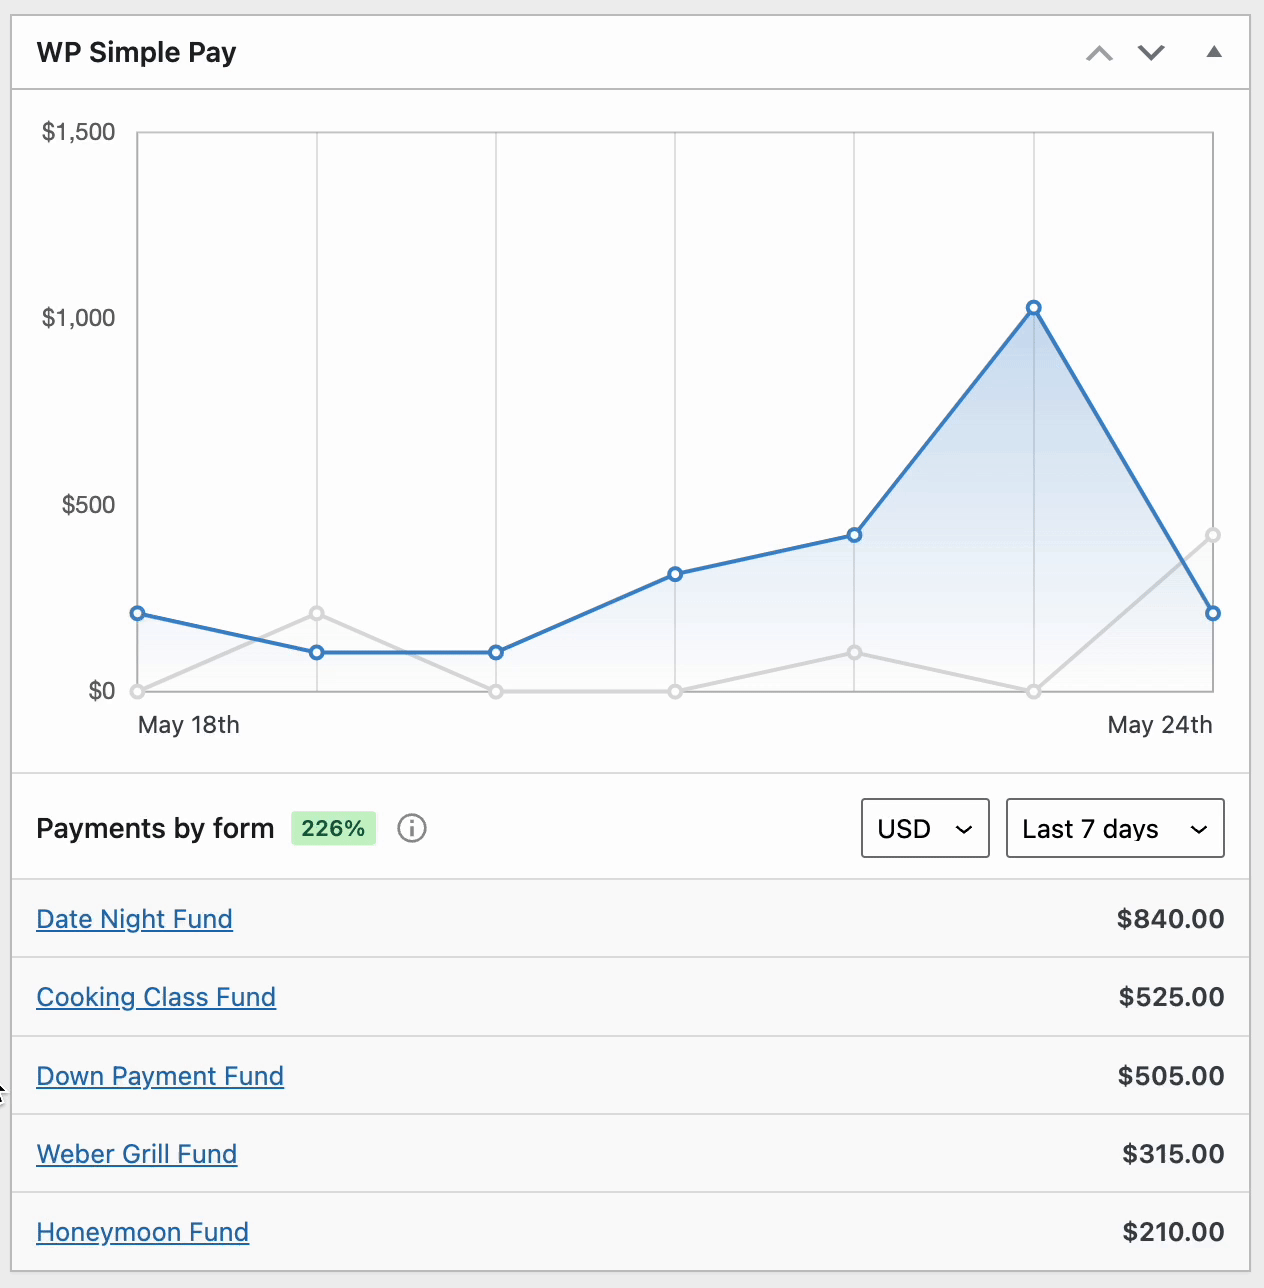Open the USD currency dropdown
The height and width of the screenshot is (1288, 1264).
924,828
